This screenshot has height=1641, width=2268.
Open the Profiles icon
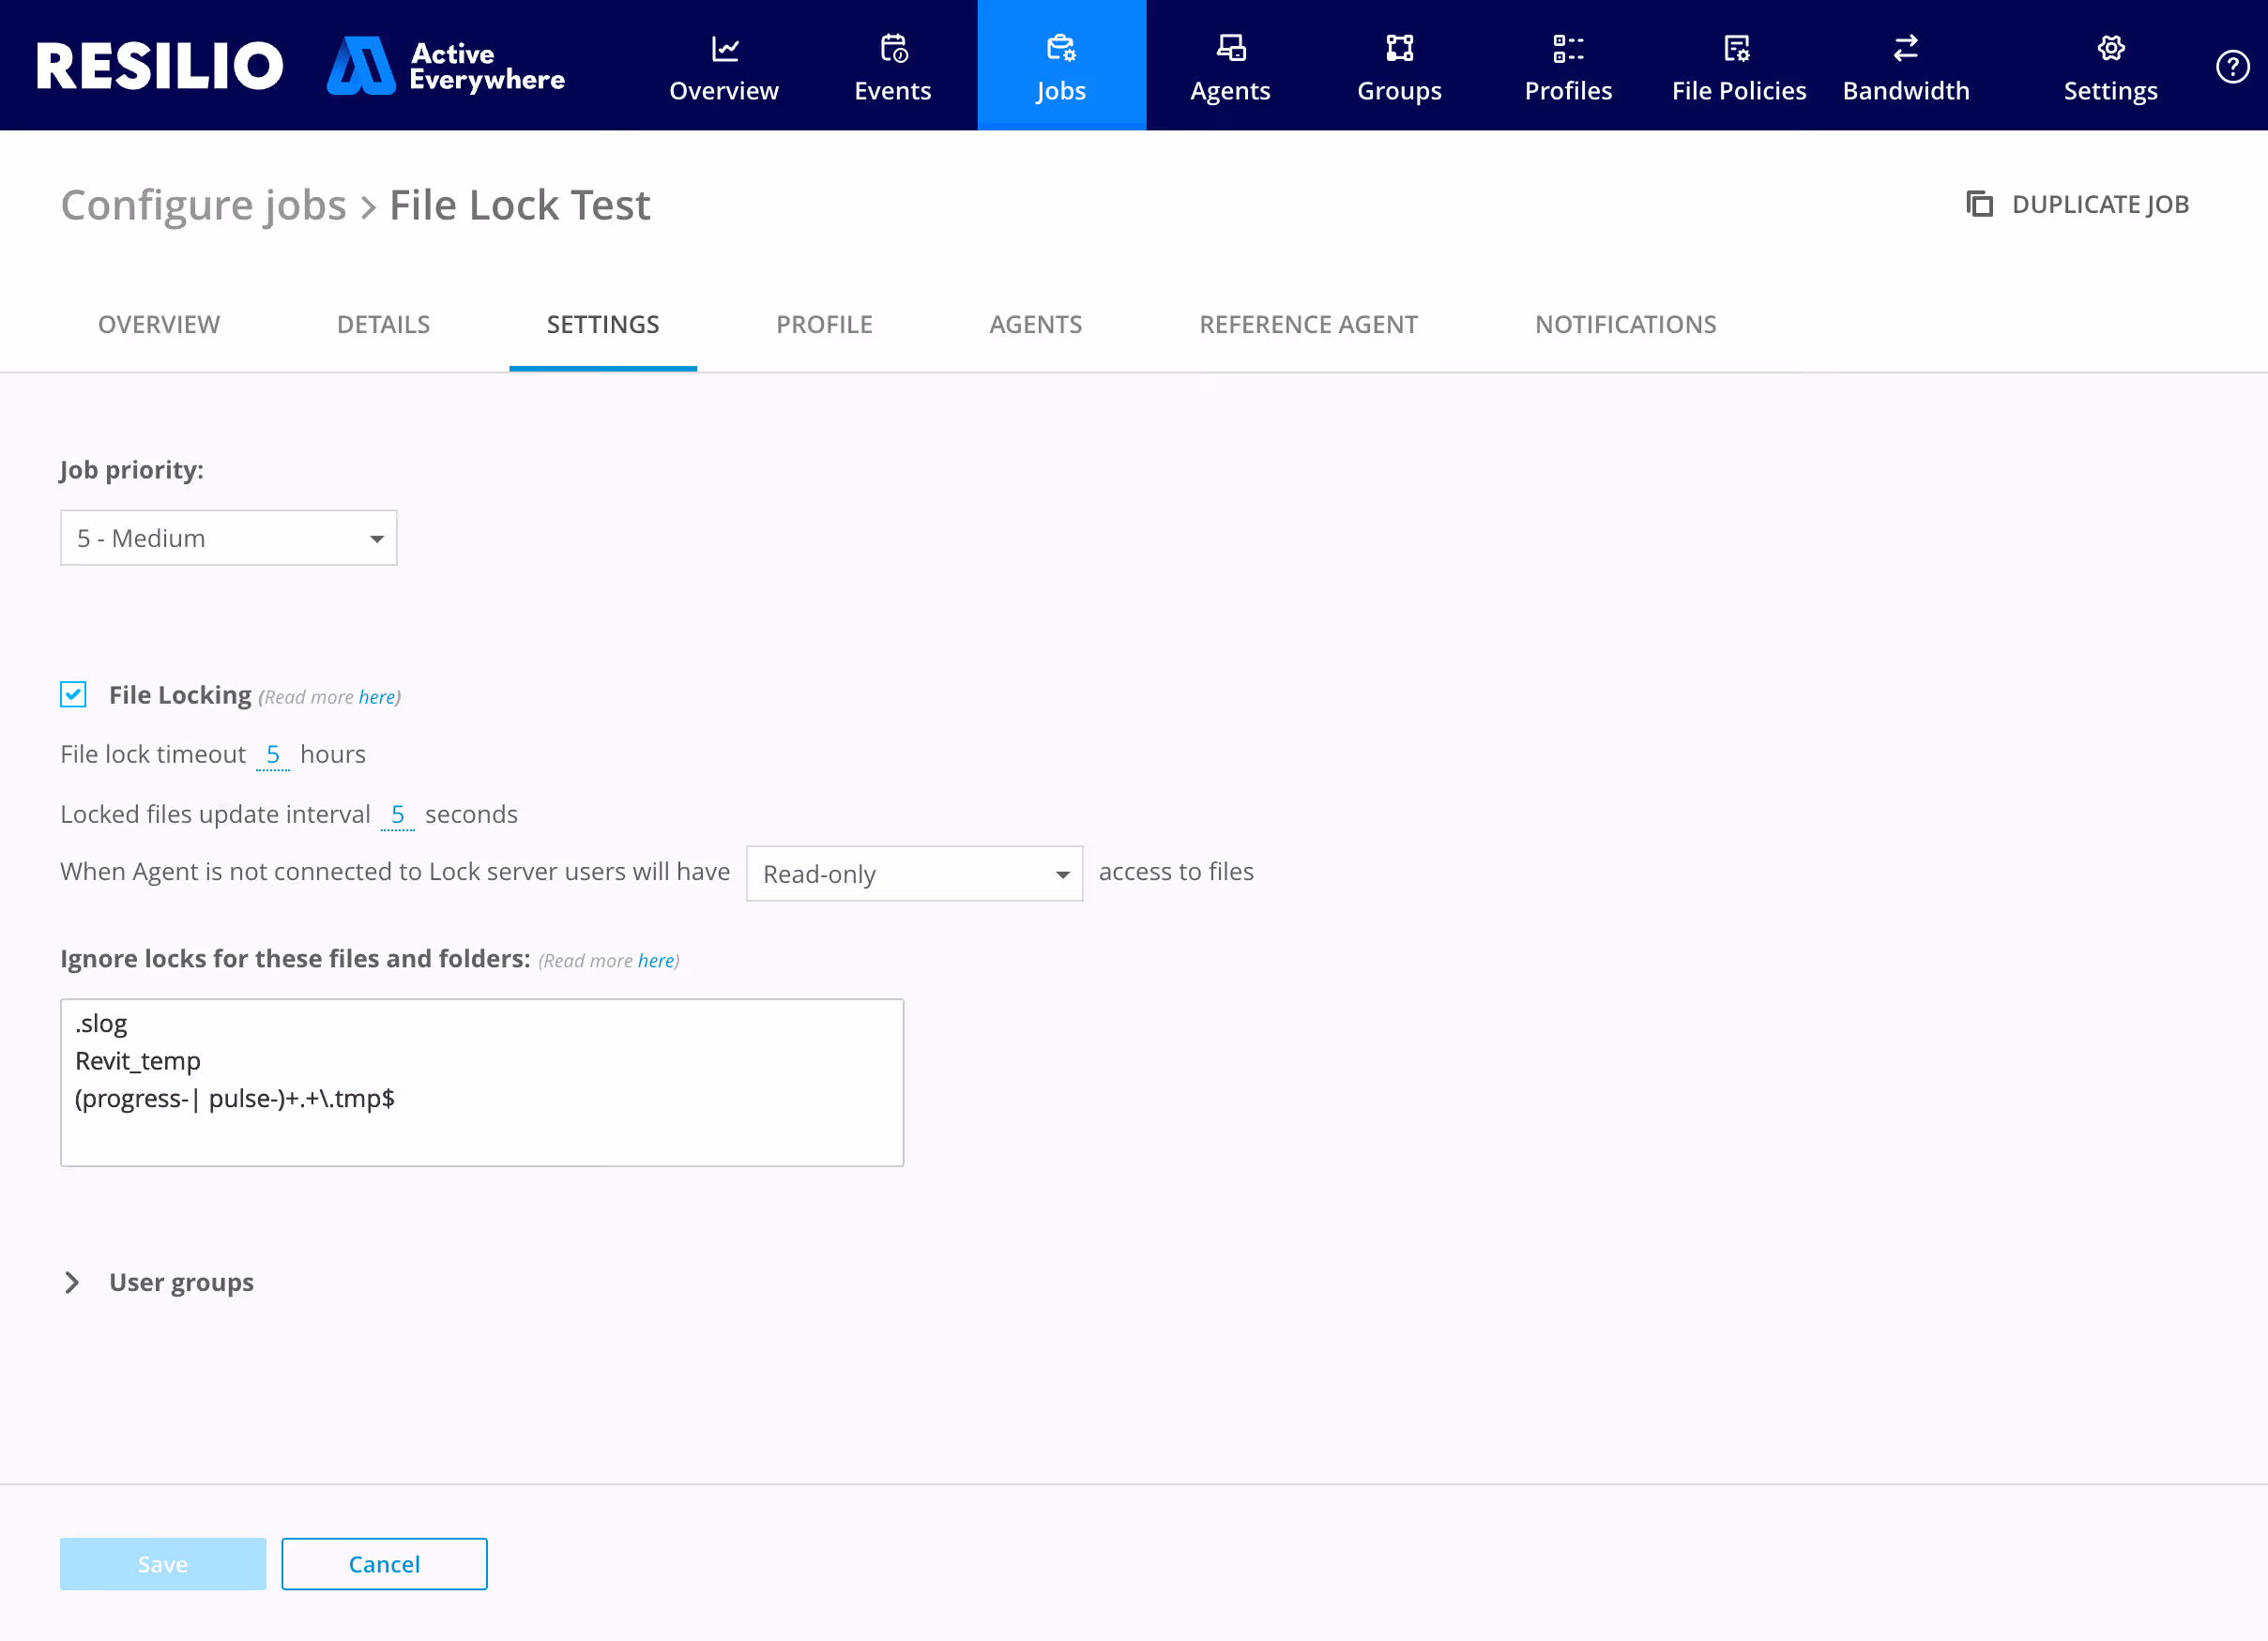click(x=1567, y=48)
